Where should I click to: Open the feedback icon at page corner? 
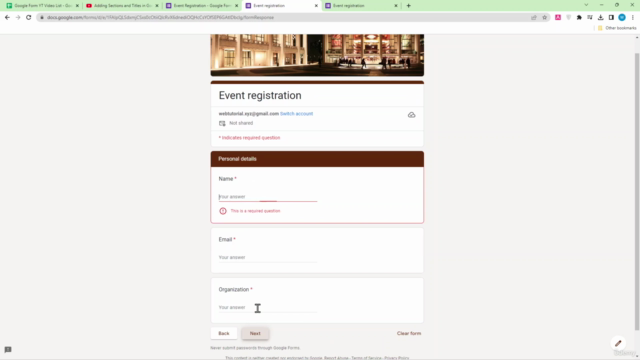point(8,350)
